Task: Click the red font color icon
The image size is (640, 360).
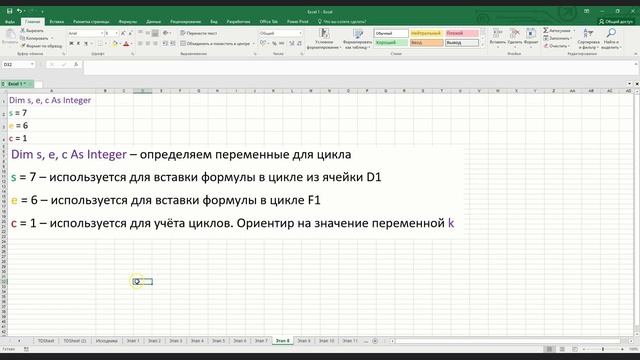Action: click(x=126, y=43)
